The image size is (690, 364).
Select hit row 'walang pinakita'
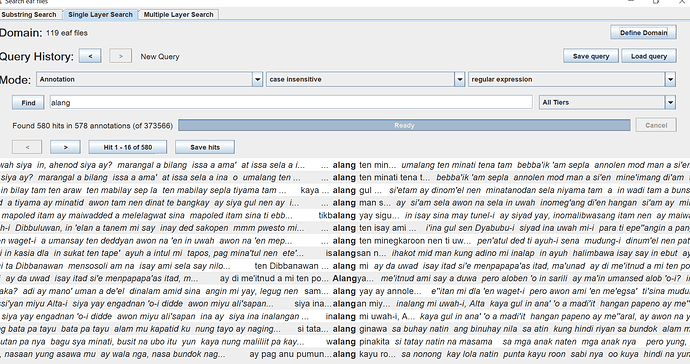point(345,342)
